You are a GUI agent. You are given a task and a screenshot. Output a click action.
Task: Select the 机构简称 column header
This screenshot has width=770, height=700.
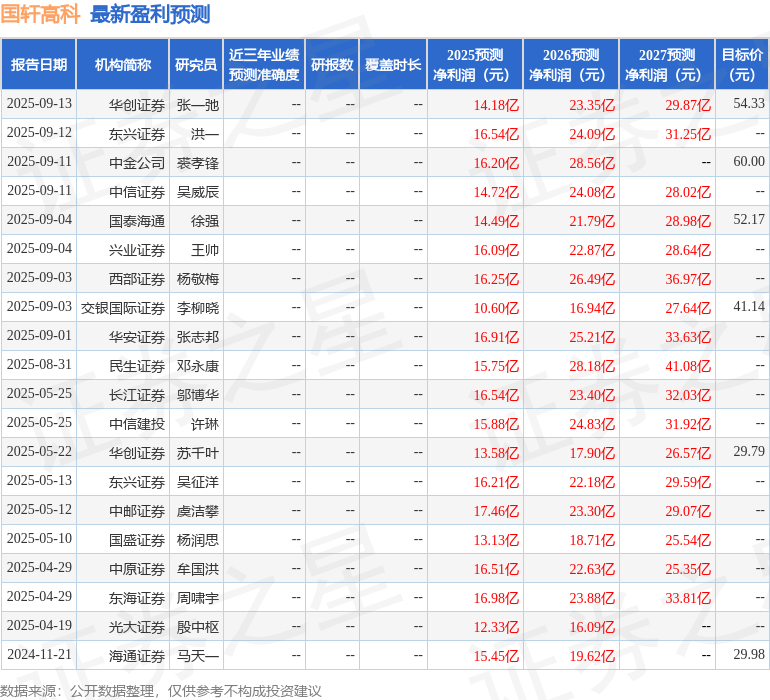(123, 64)
